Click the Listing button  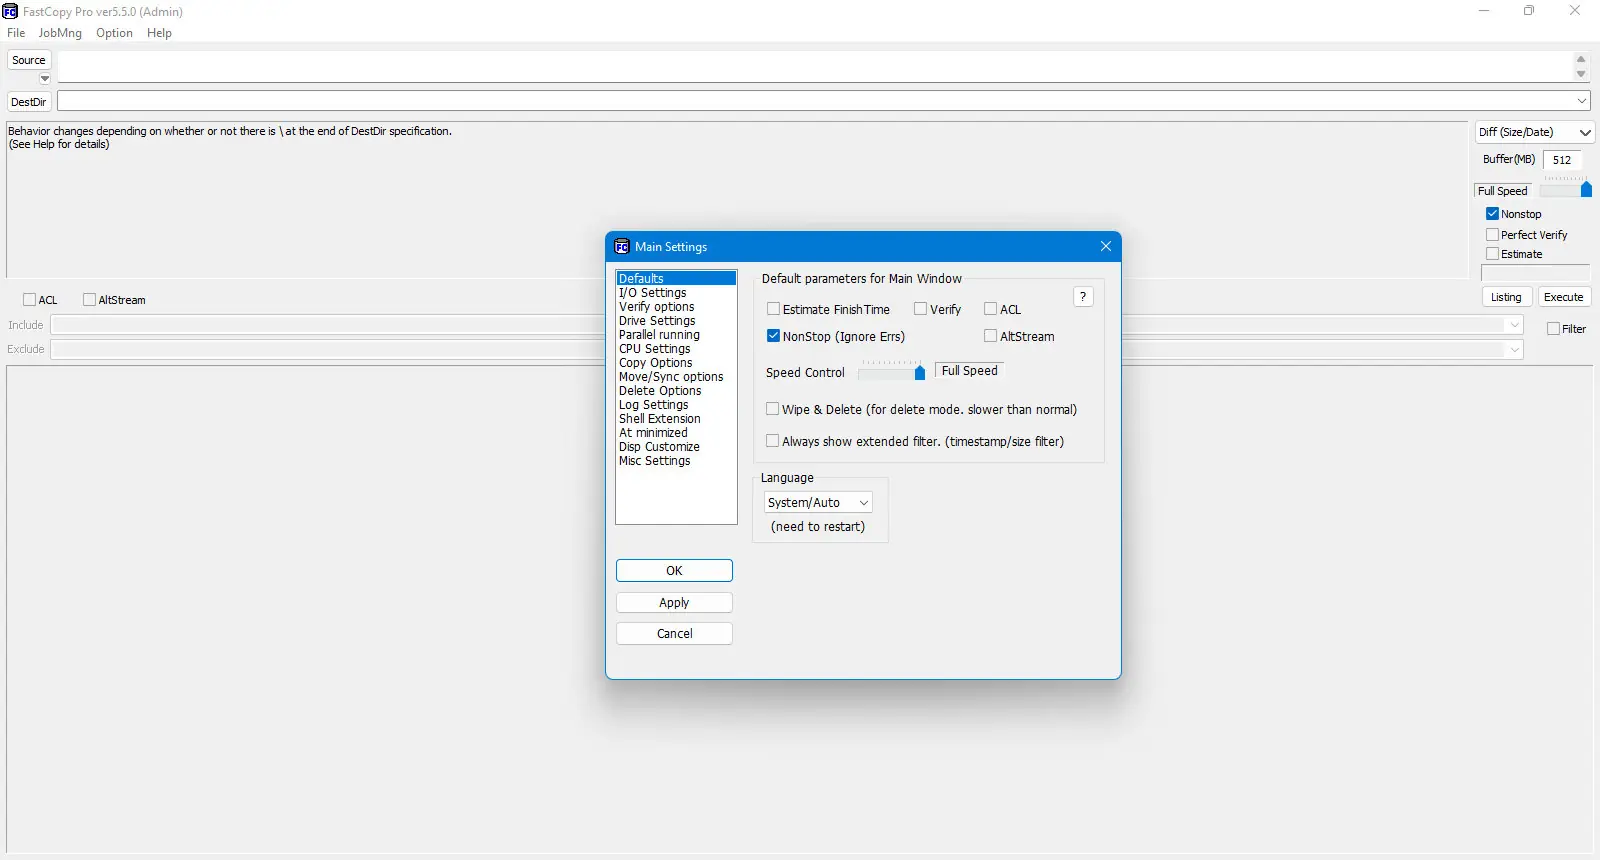pyautogui.click(x=1506, y=297)
